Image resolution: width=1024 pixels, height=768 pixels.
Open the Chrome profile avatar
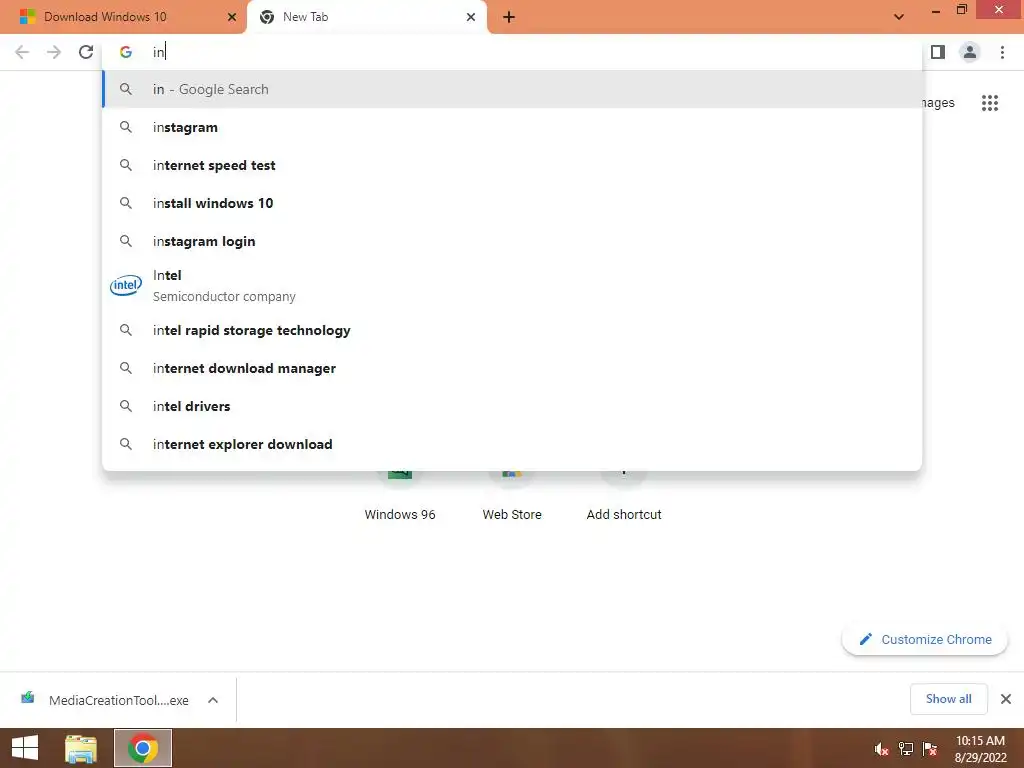tap(970, 52)
